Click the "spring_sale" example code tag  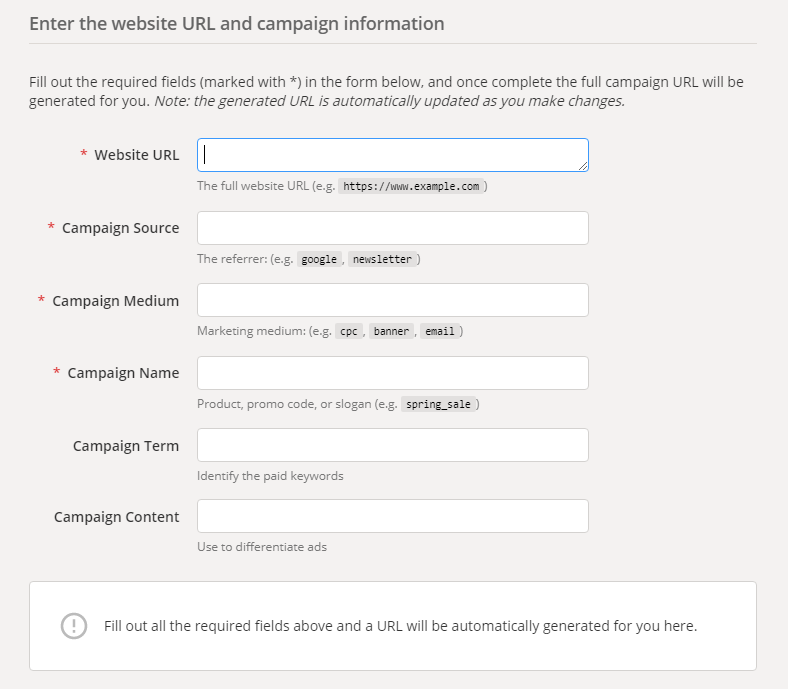click(439, 404)
